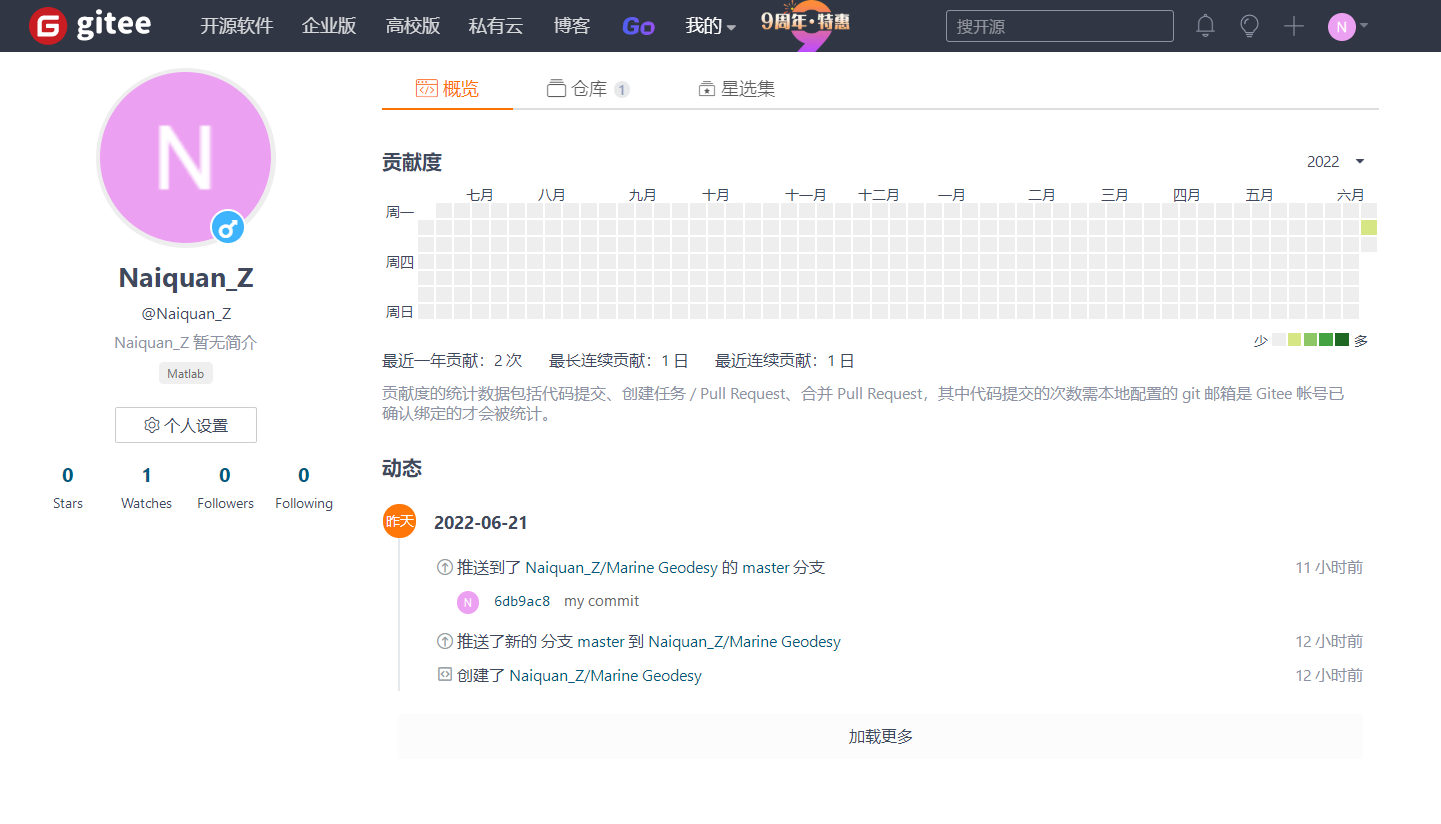Click the 加载更多 button

(880, 737)
